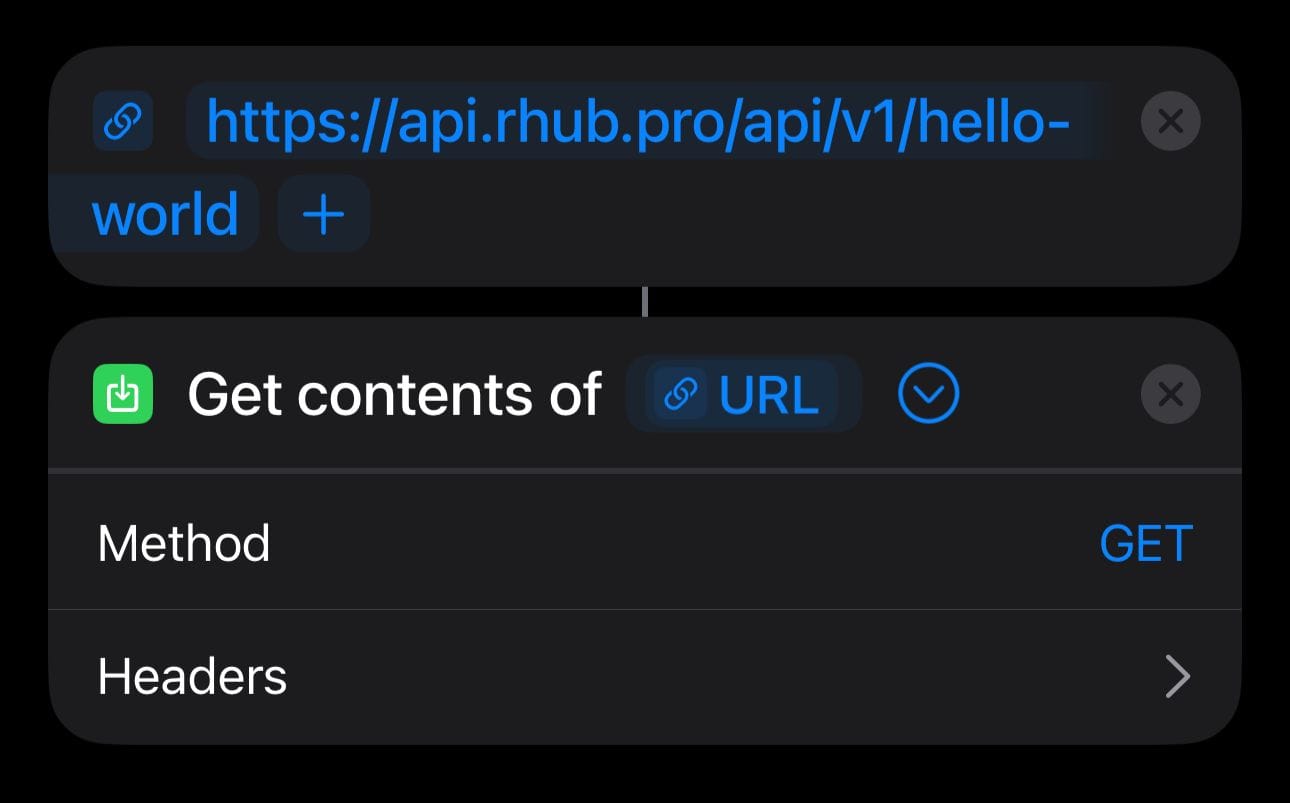Expand Headers with the right chevron

(1178, 677)
